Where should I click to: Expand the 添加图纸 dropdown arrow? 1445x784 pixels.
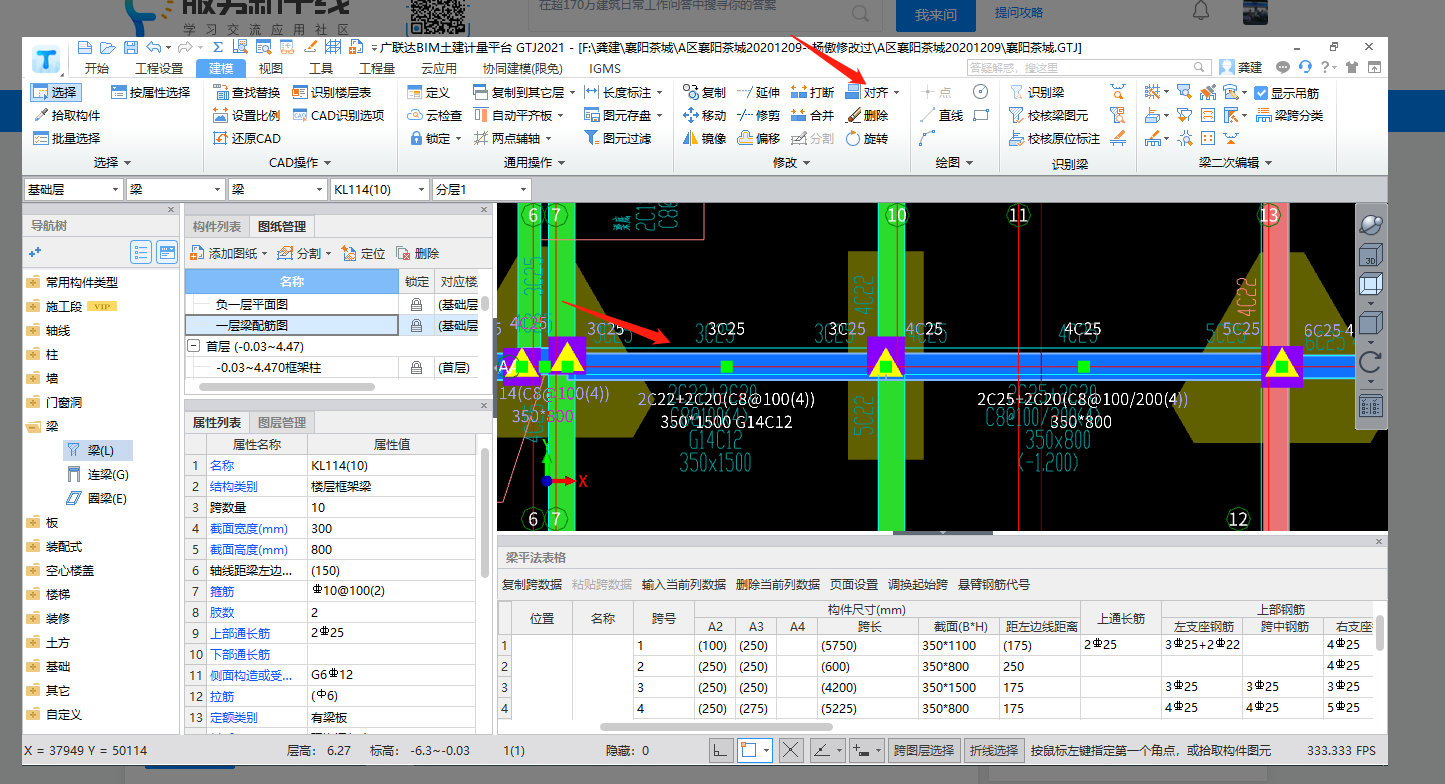pos(264,253)
